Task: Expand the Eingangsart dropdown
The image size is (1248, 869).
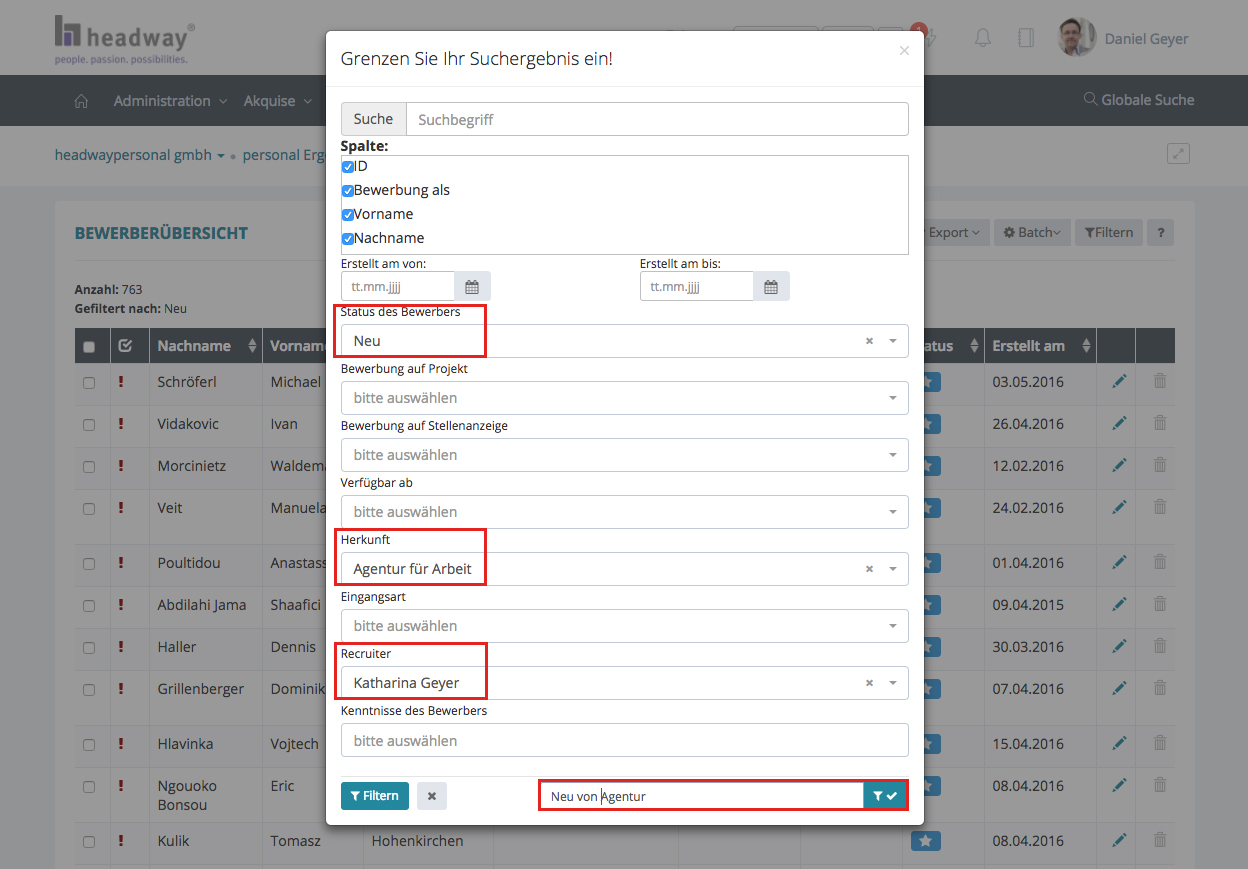Action: [624, 626]
